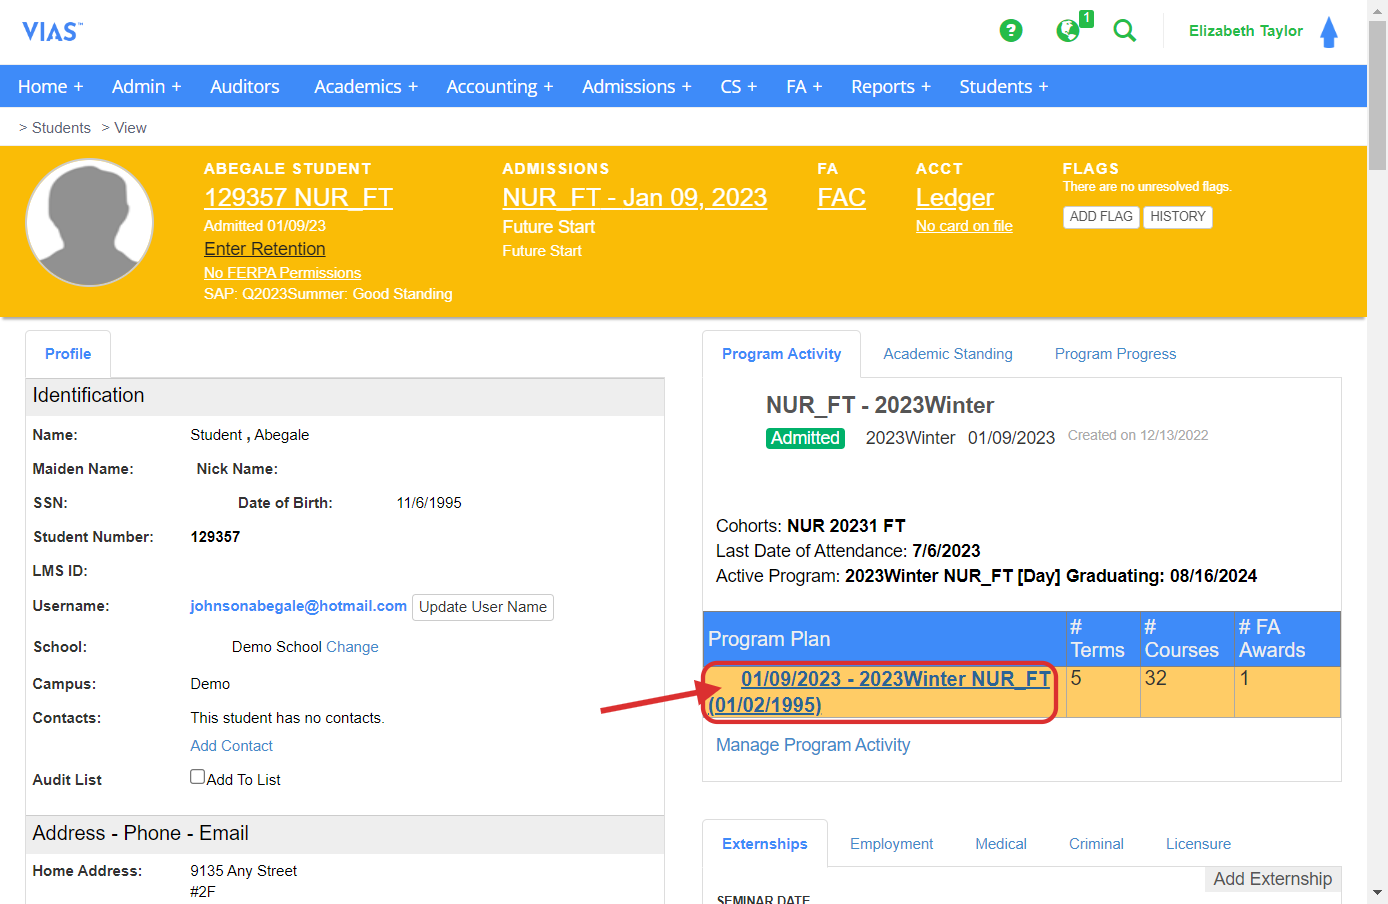The image size is (1388, 904).
Task: Click the page vertical scrollbar down arrow
Action: [x=1377, y=892]
